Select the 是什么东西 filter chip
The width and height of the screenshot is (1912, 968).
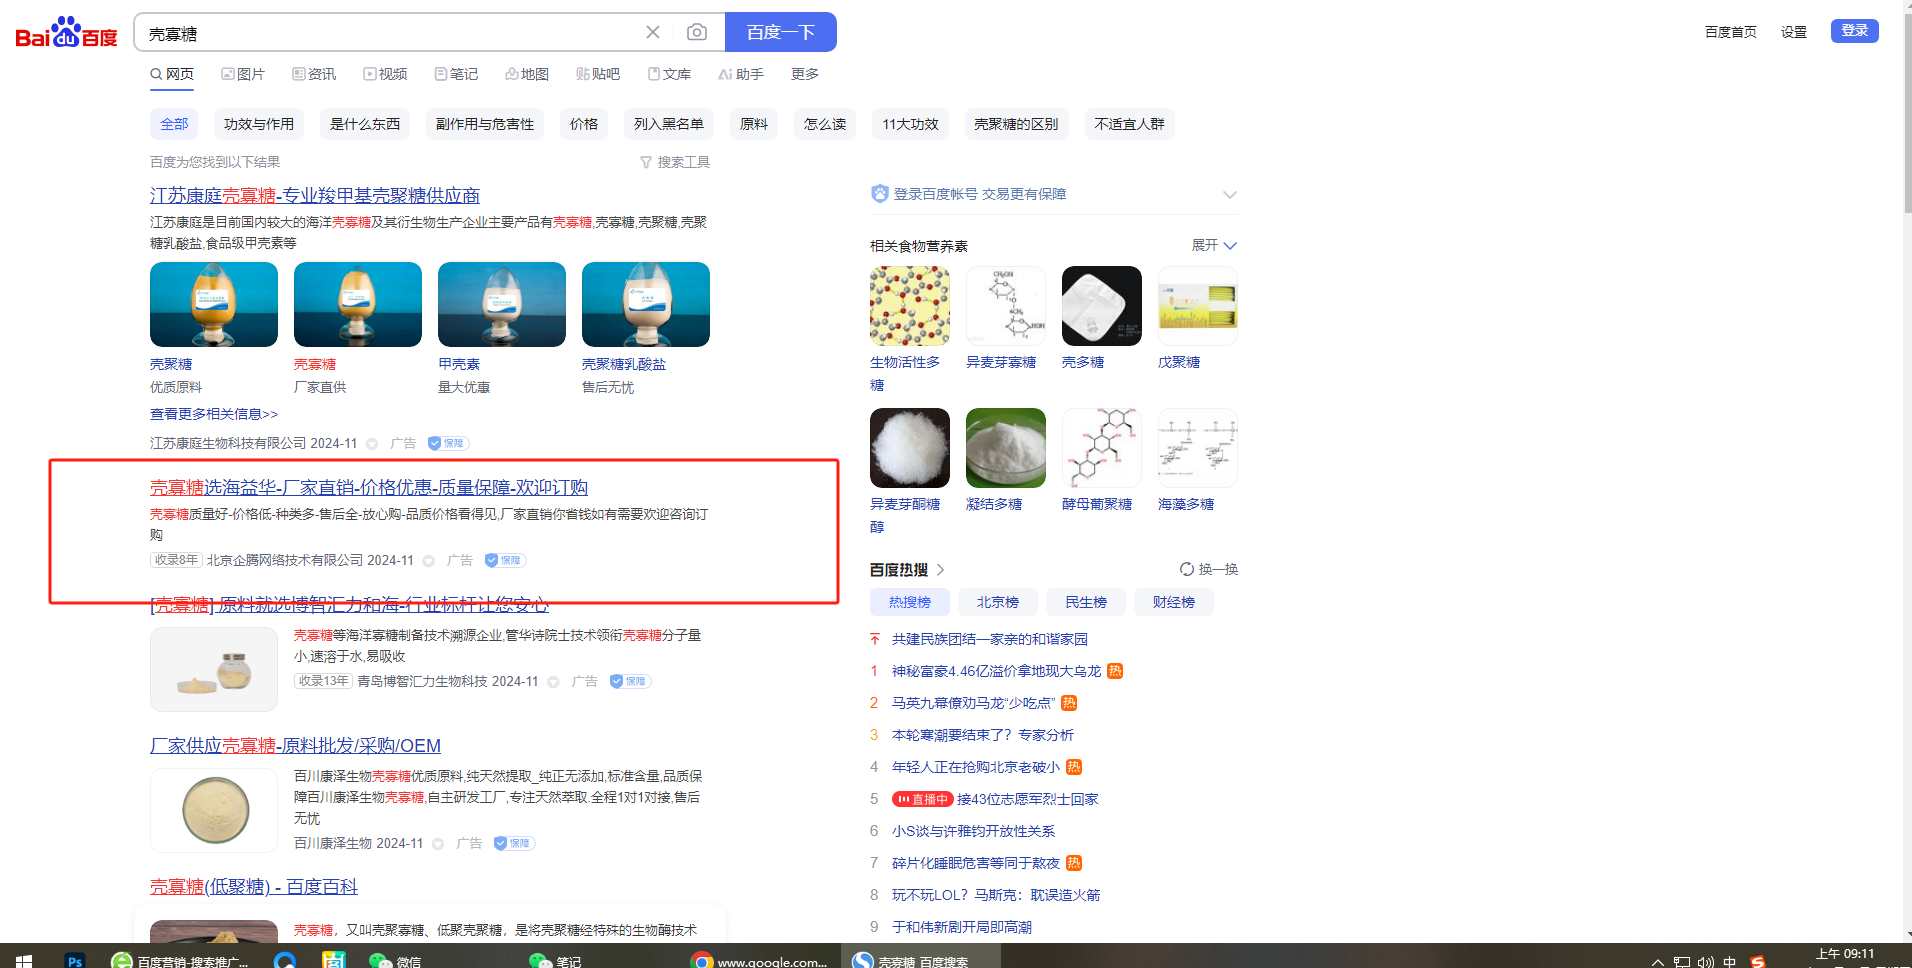tap(365, 124)
